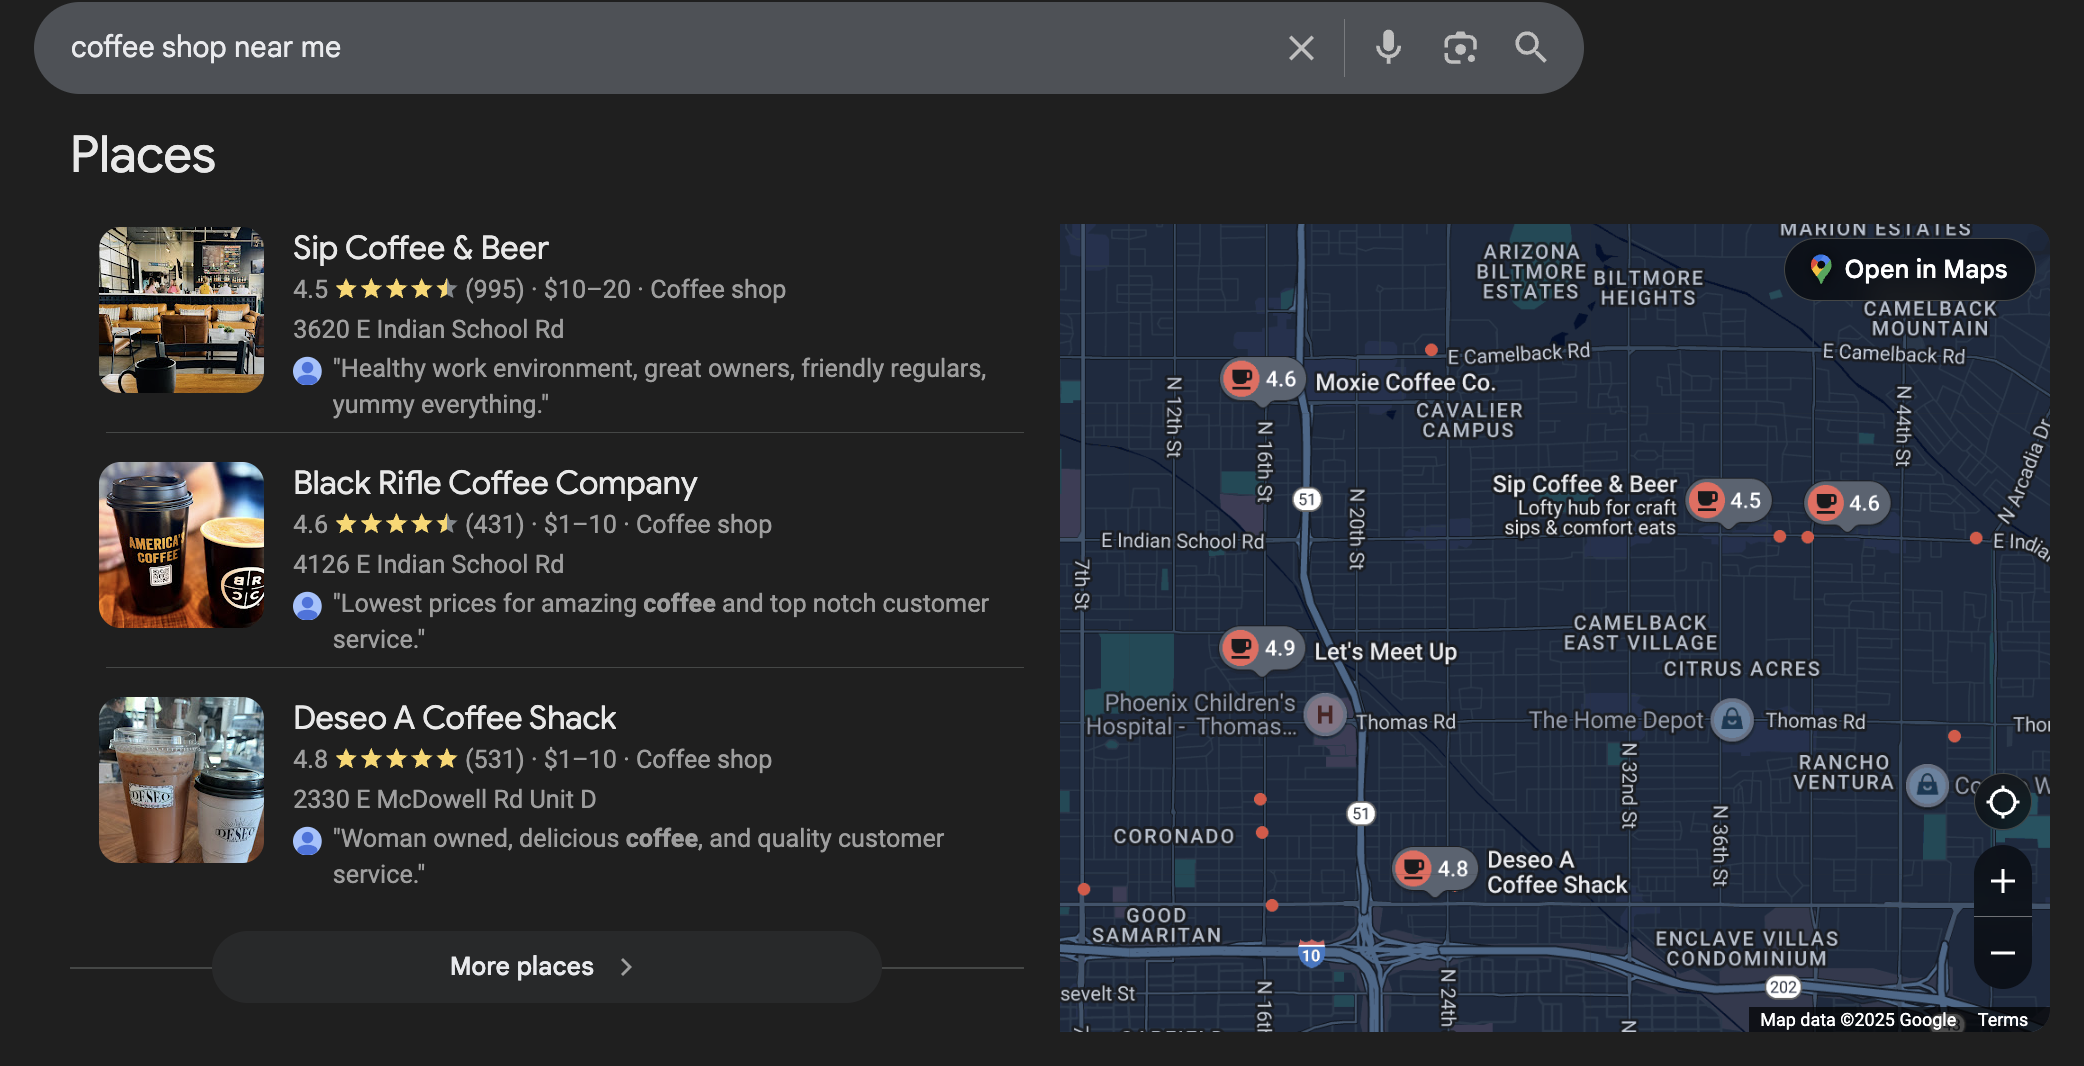The height and width of the screenshot is (1066, 2084).
Task: Expand results using the More places chevron
Action: point(626,966)
